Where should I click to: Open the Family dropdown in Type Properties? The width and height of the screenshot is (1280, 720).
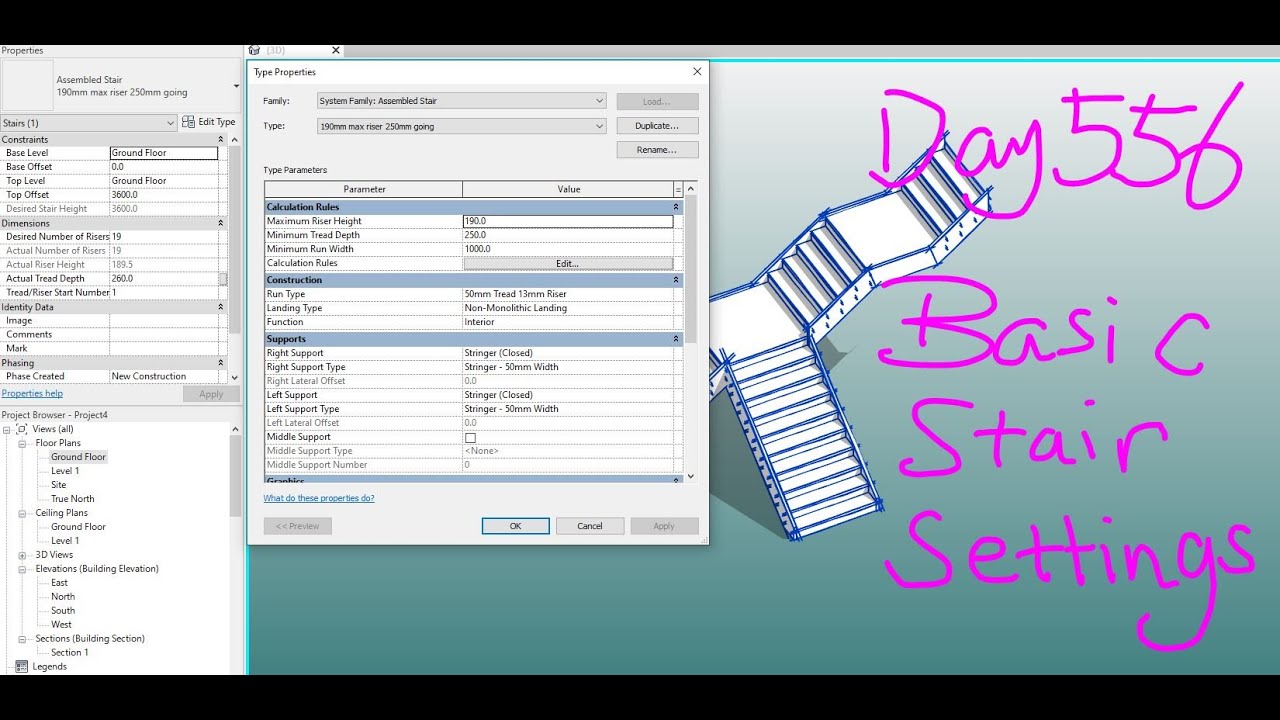(599, 101)
